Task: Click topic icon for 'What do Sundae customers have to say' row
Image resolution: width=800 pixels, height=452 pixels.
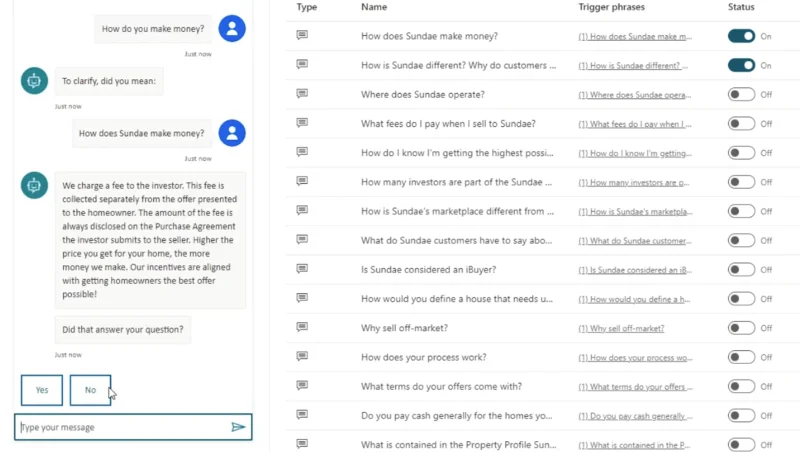Action: pyautogui.click(x=302, y=239)
